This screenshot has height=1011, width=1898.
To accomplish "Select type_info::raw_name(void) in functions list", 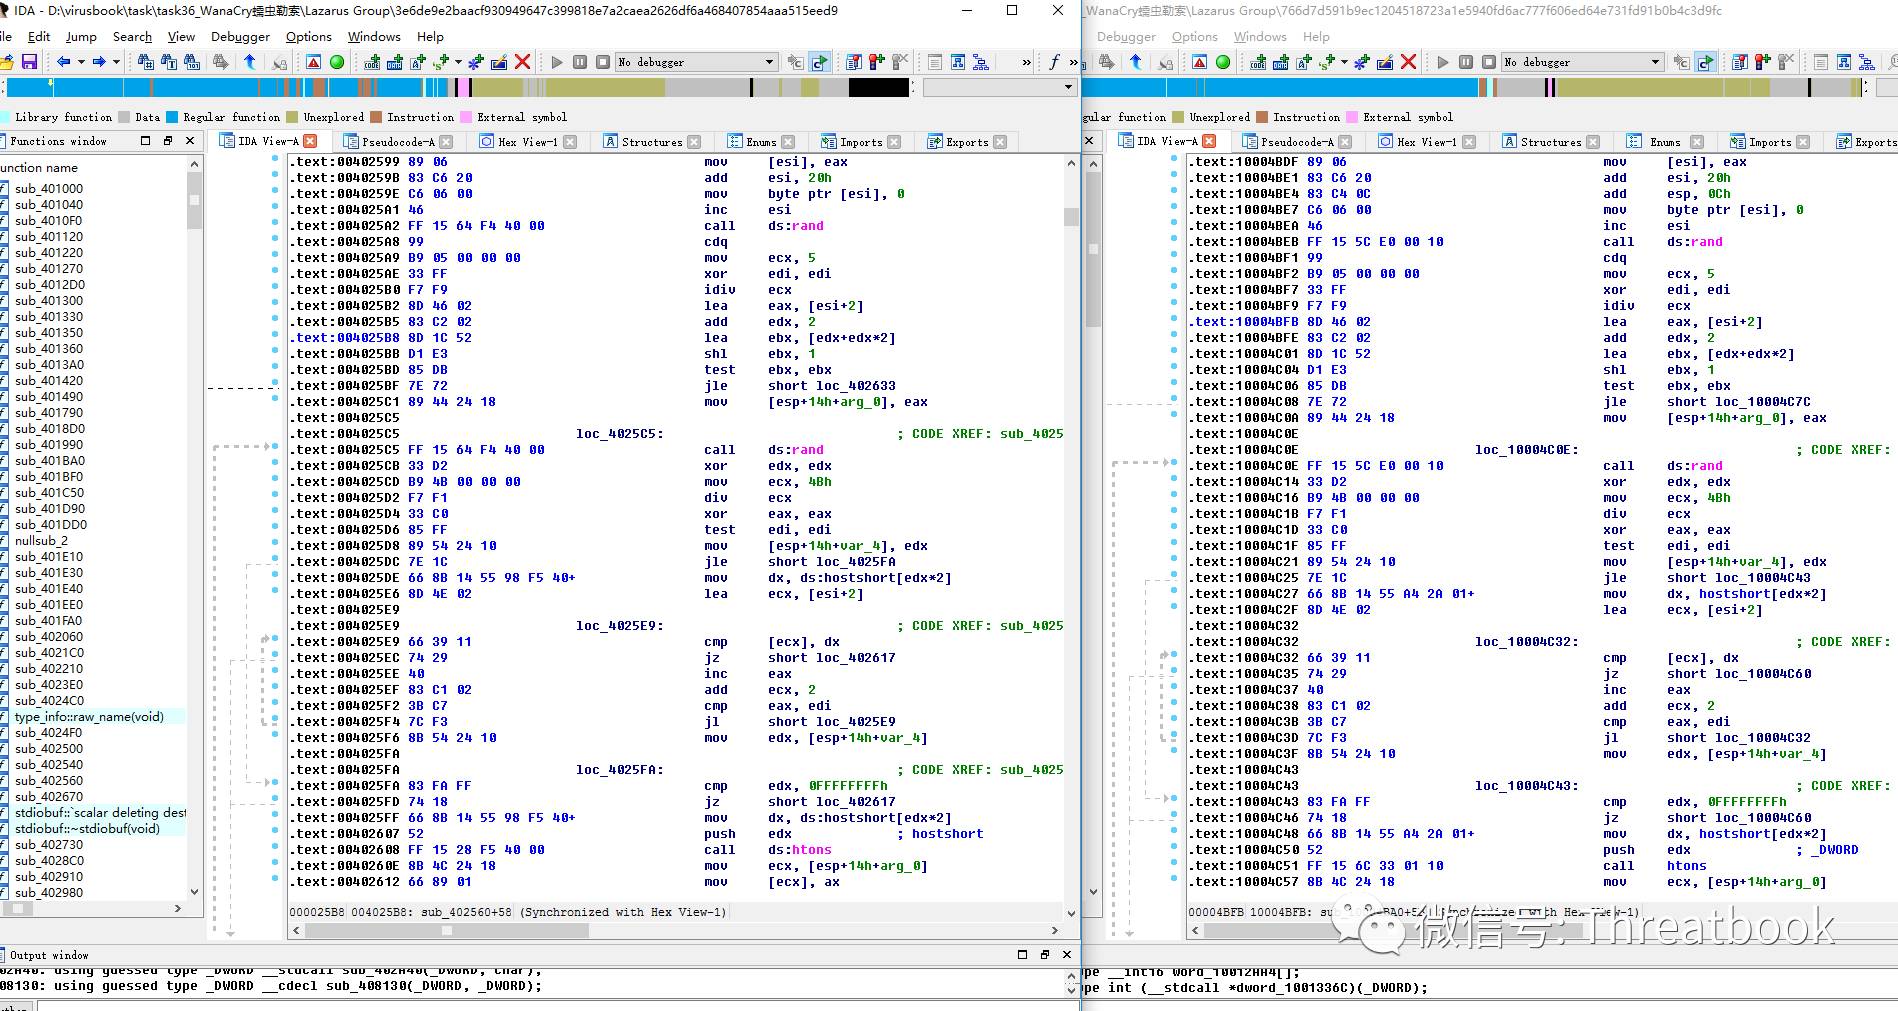I will point(89,717).
